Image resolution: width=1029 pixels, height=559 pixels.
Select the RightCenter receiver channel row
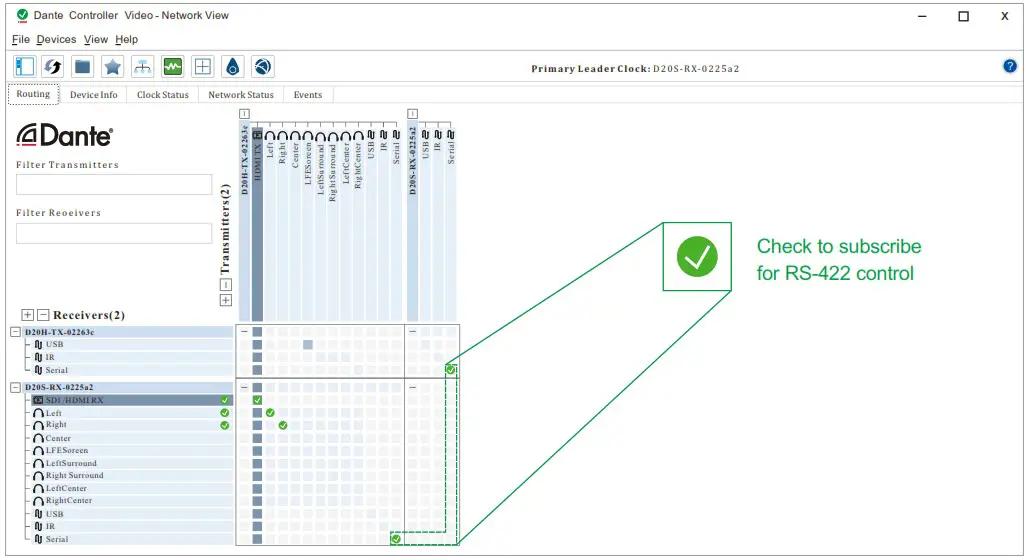tap(132, 501)
